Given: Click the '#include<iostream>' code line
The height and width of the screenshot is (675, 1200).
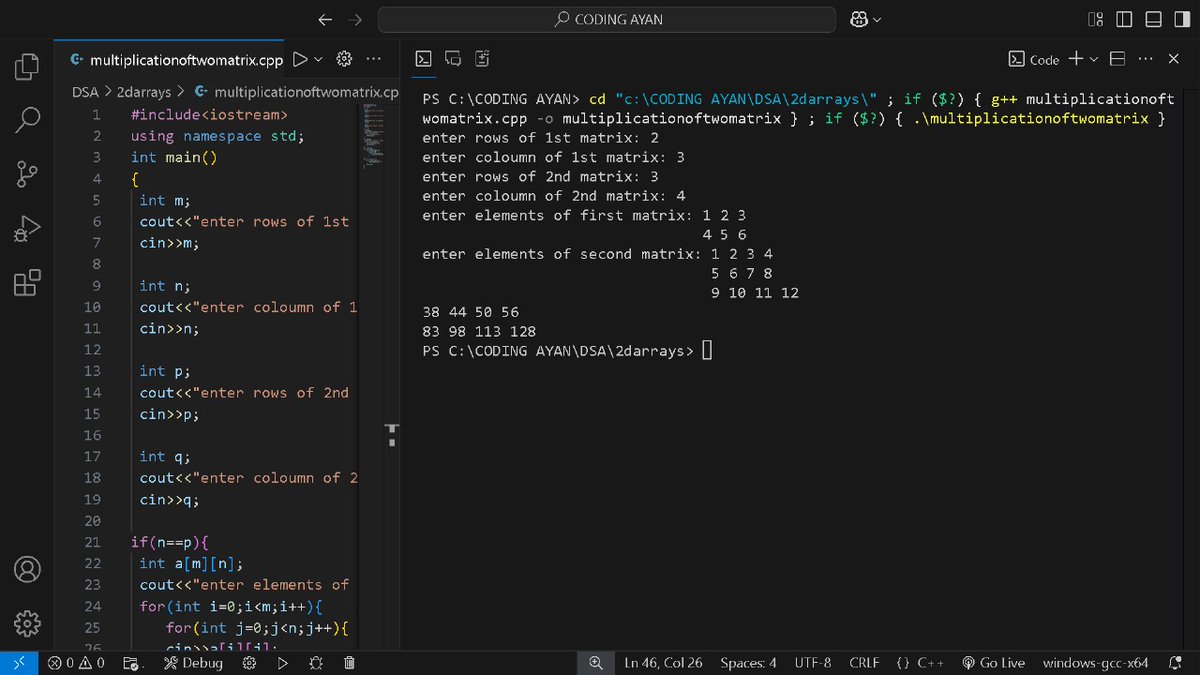Looking at the screenshot, I should pos(210,115).
